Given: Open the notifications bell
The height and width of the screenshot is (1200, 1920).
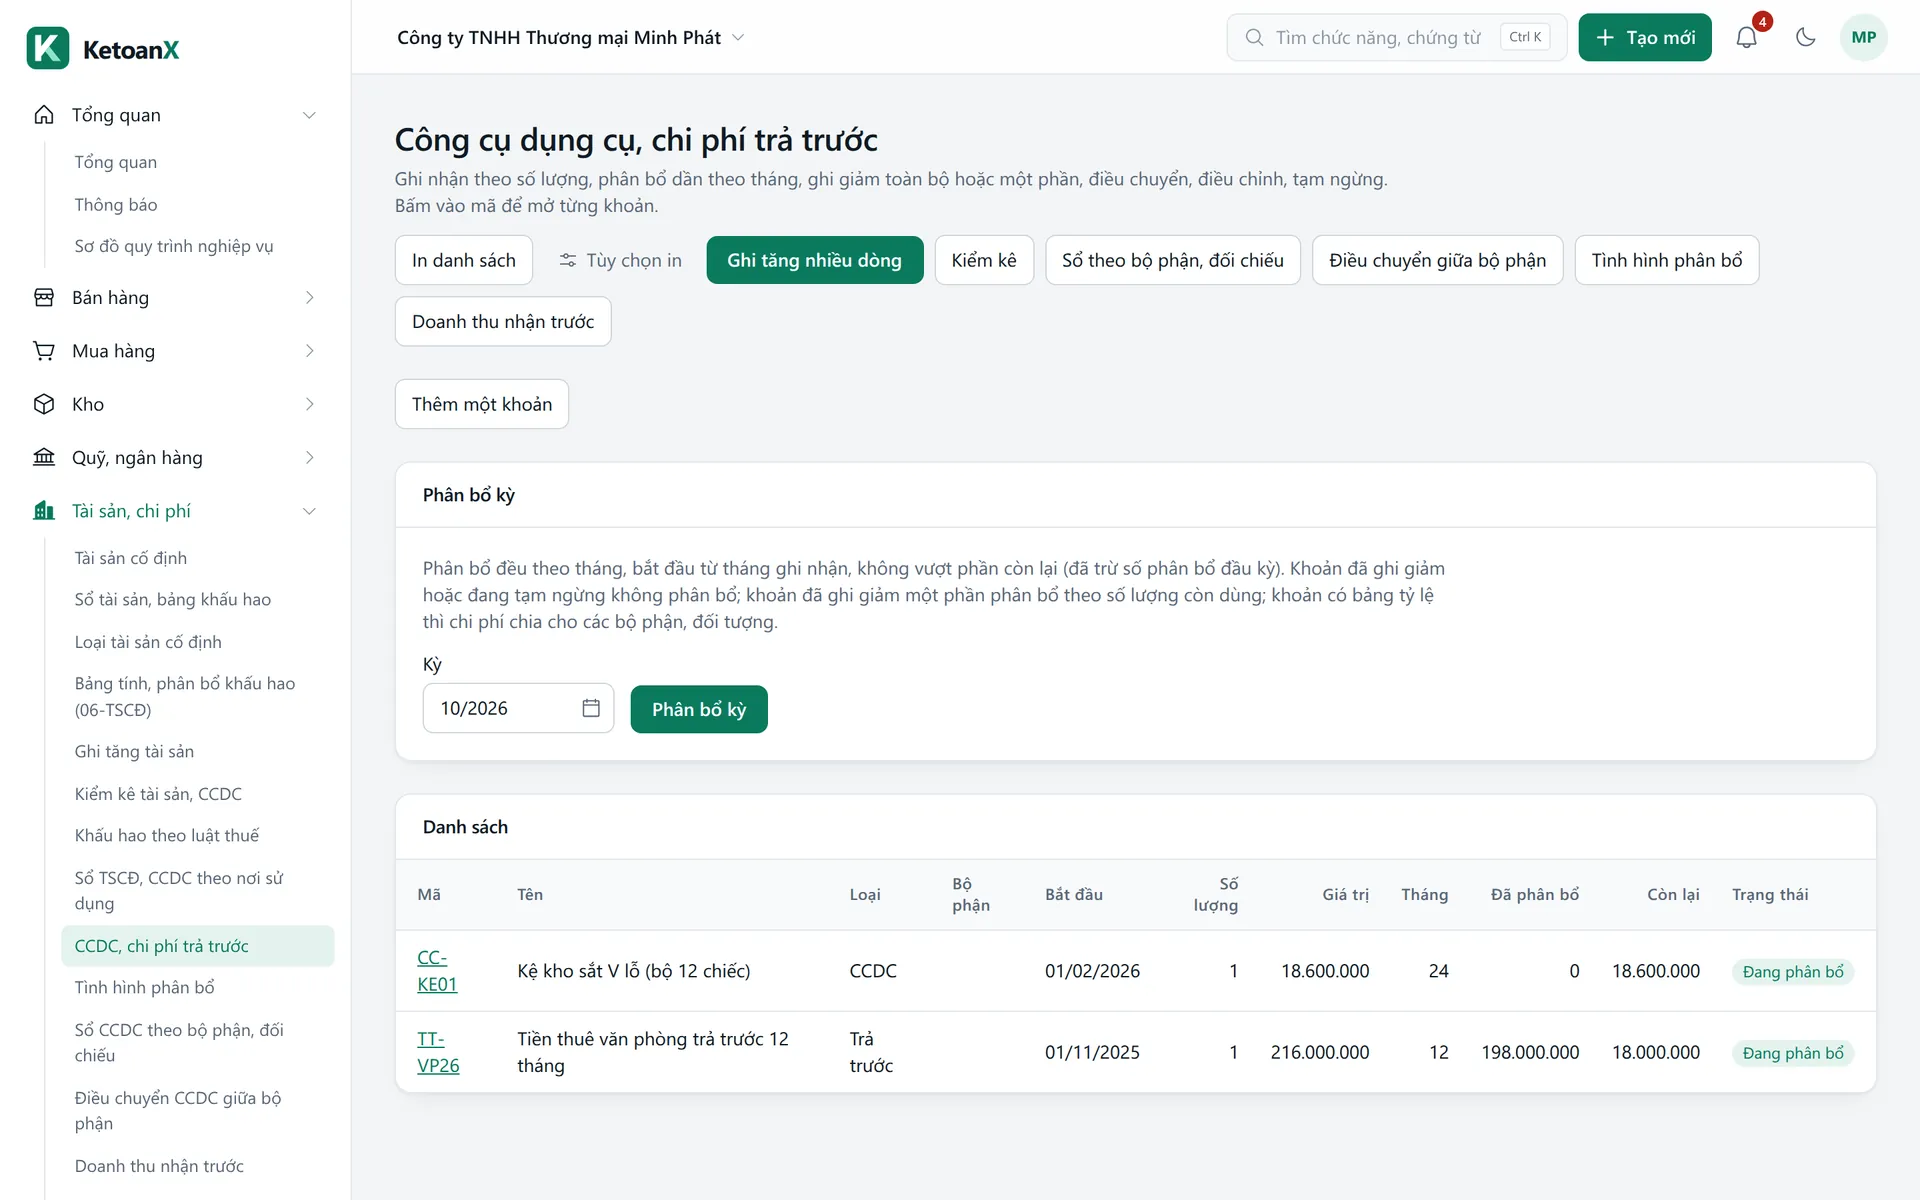Looking at the screenshot, I should (1746, 38).
